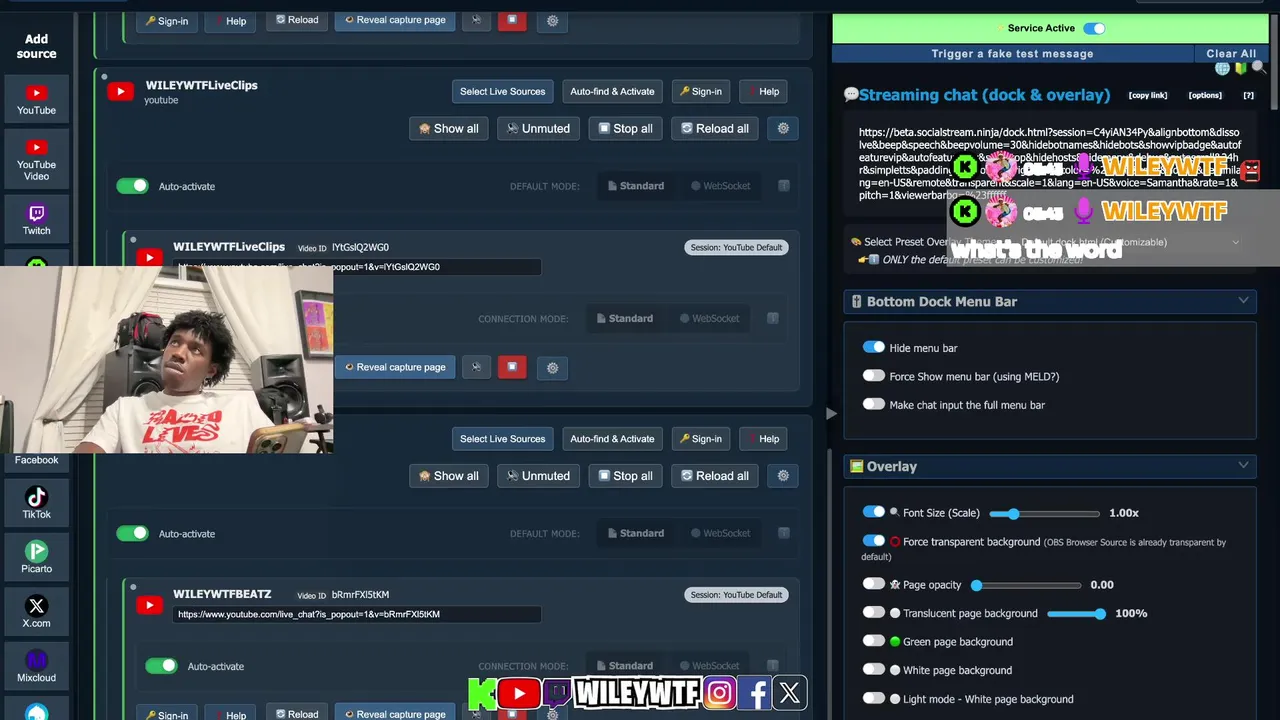Click first Select Live Sources button
Image resolution: width=1280 pixels, height=720 pixels.
(502, 91)
